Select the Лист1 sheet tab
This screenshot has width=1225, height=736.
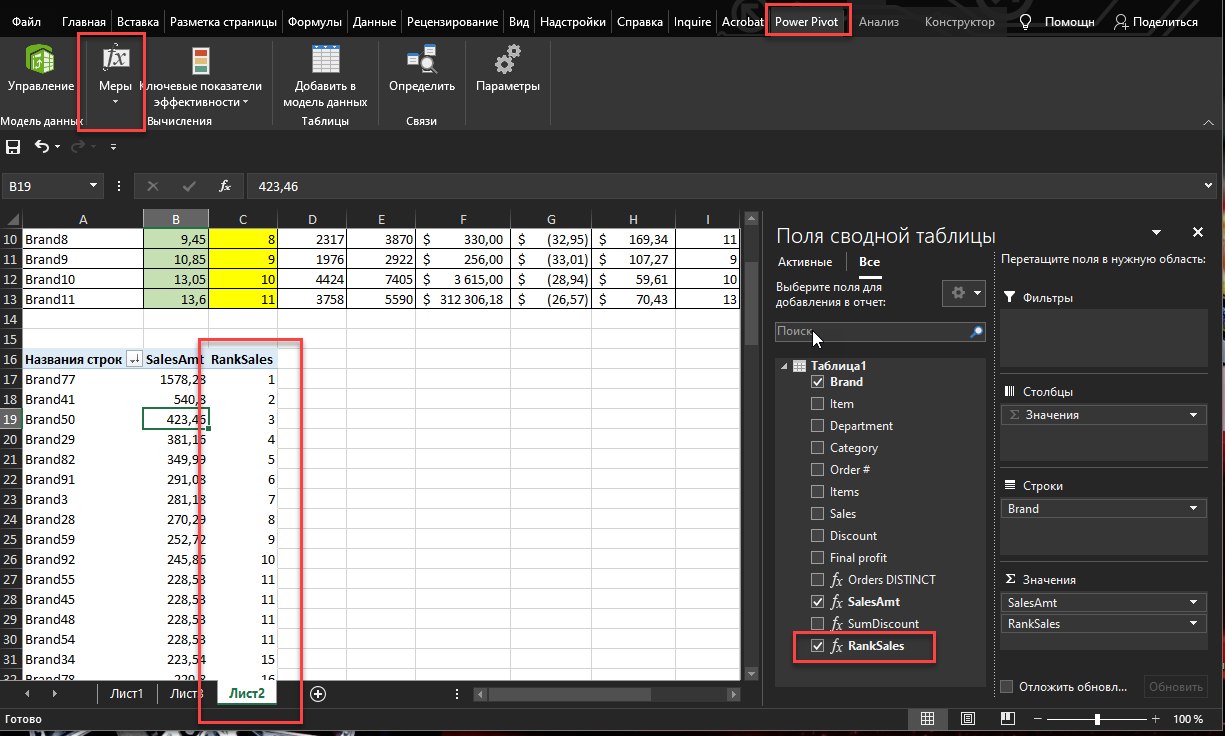pos(126,693)
